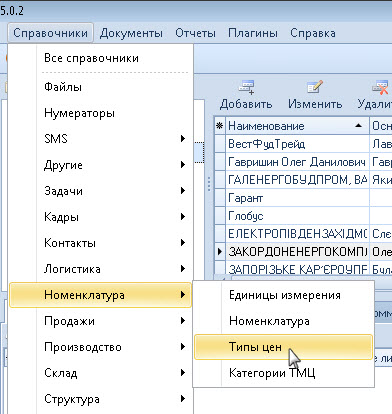The image size is (392, 414).
Task: Choose Типы цен in submenu
Action: pos(283,347)
